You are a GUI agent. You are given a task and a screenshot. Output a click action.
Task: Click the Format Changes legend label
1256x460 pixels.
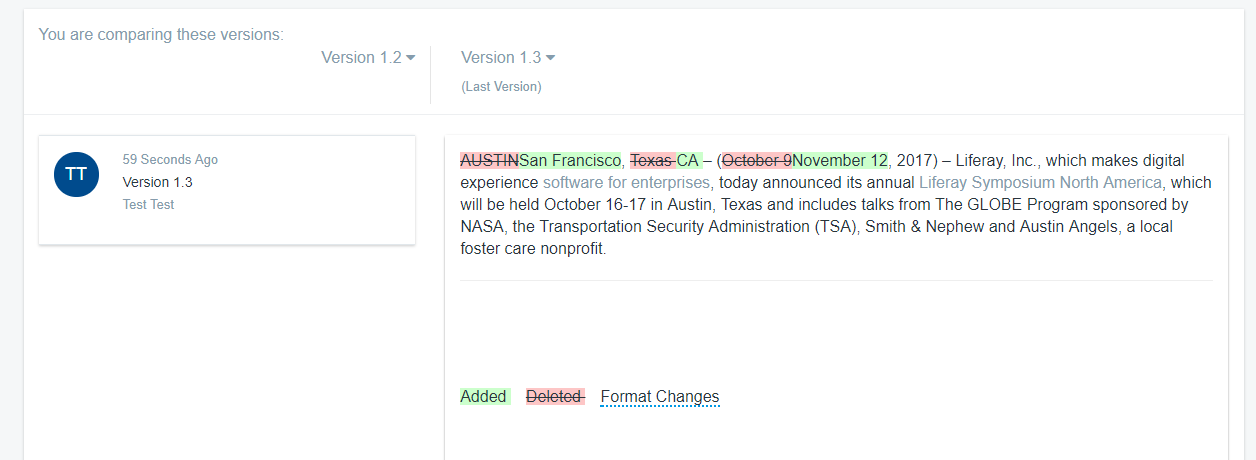[x=660, y=397]
